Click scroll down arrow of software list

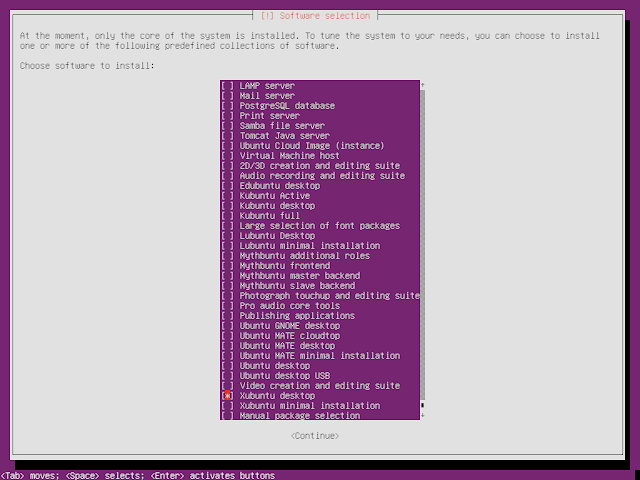[x=422, y=415]
